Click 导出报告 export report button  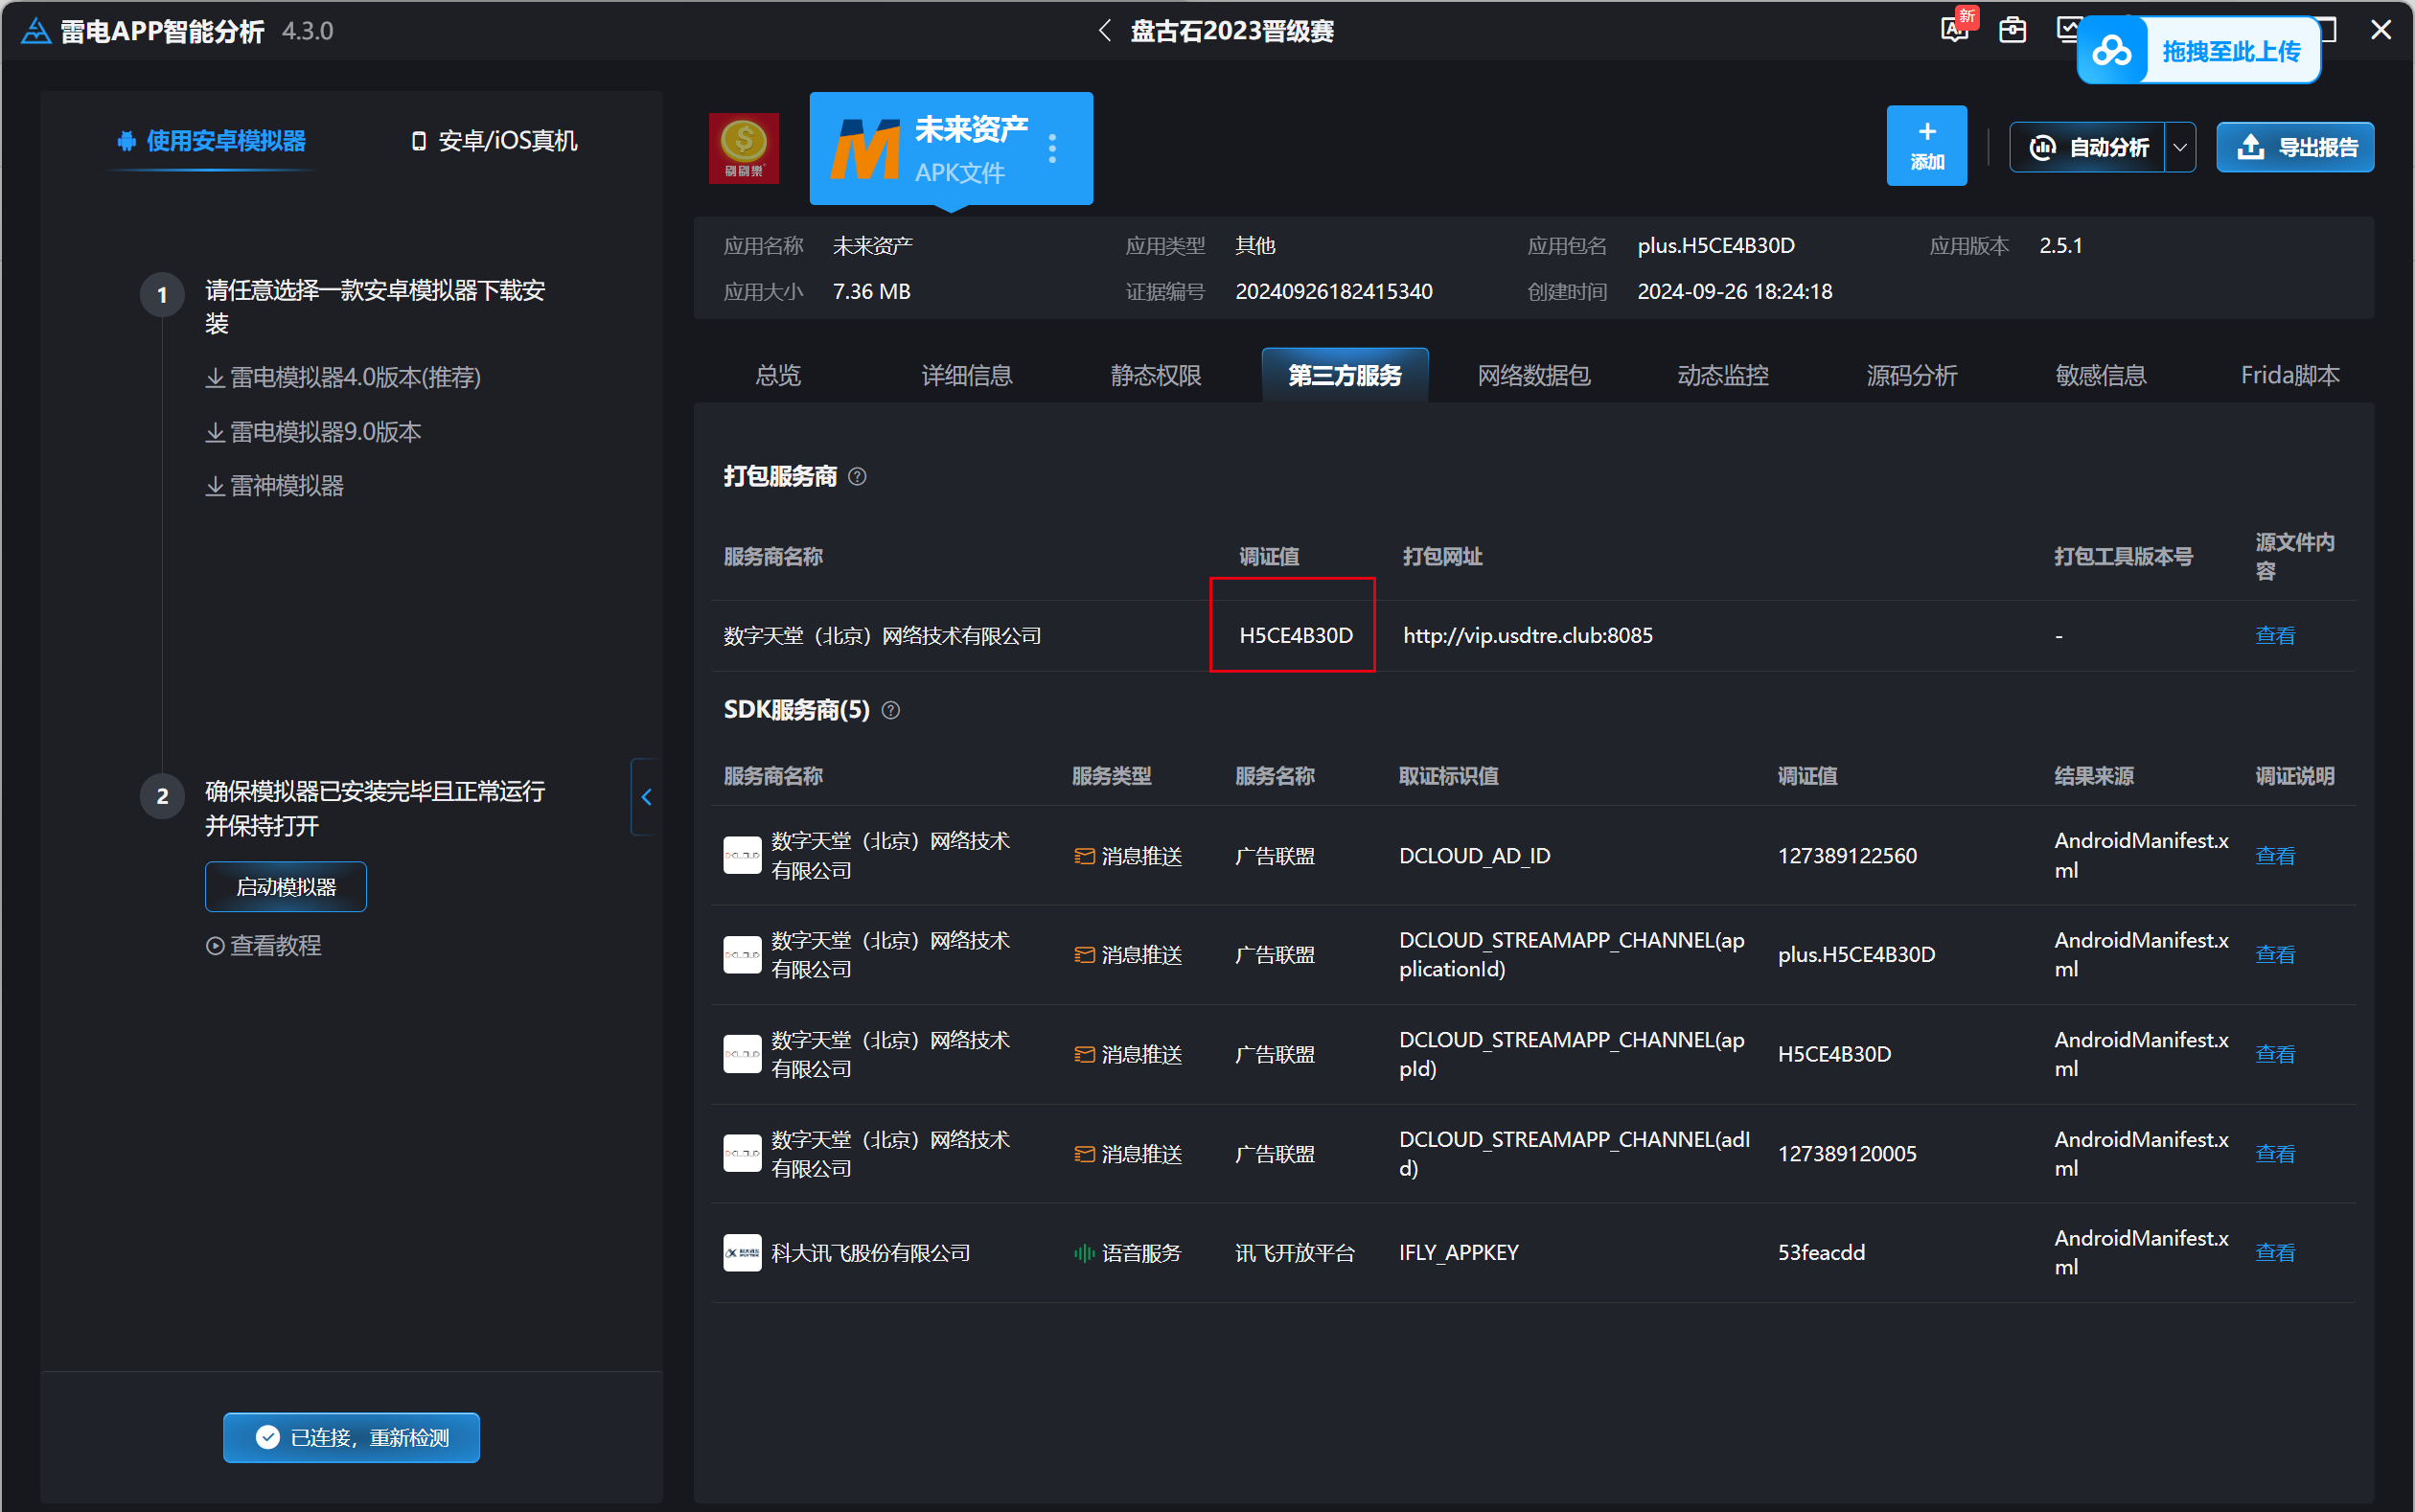2295,148
